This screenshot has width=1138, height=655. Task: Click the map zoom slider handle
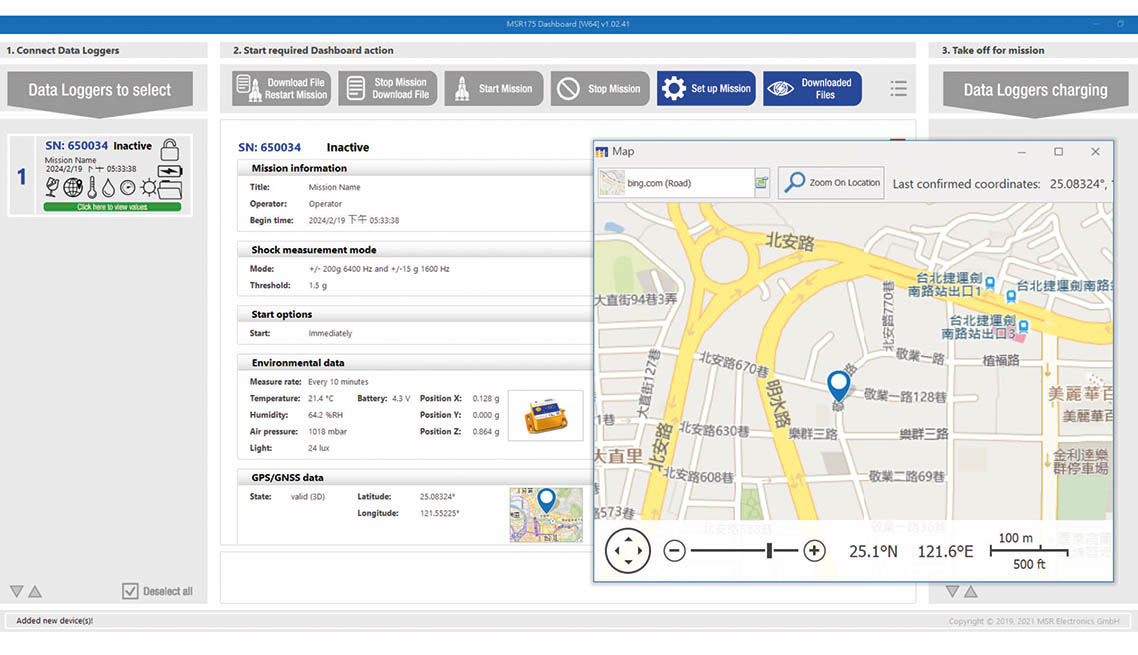(769, 551)
